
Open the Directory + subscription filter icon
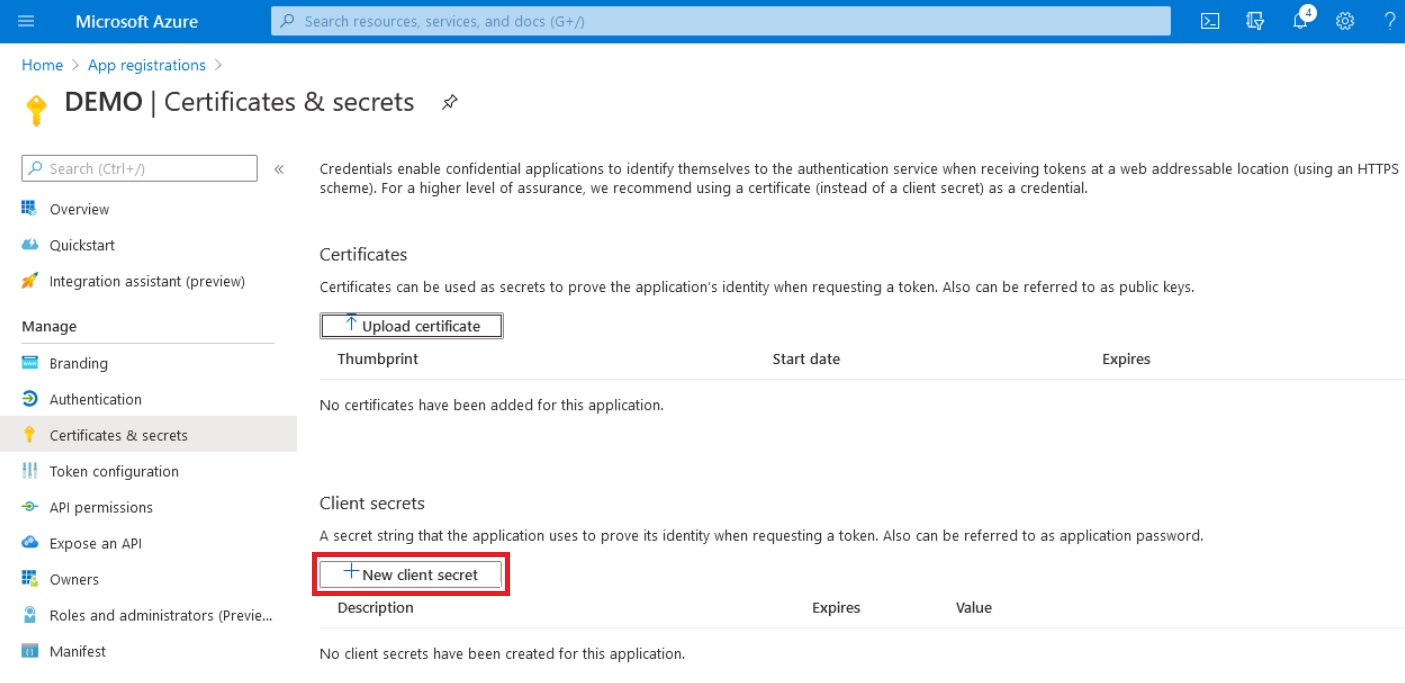tap(1255, 20)
